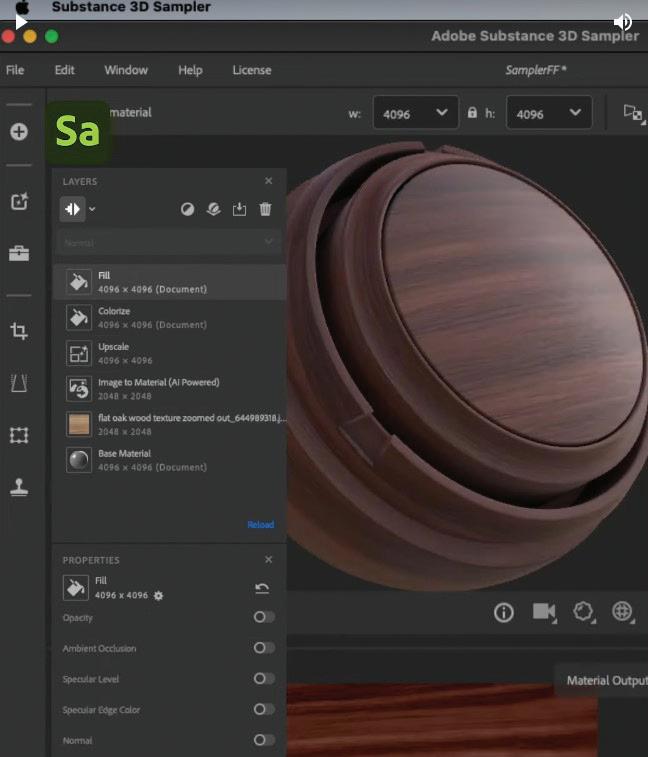Click the 2D wood texture view

442,719
